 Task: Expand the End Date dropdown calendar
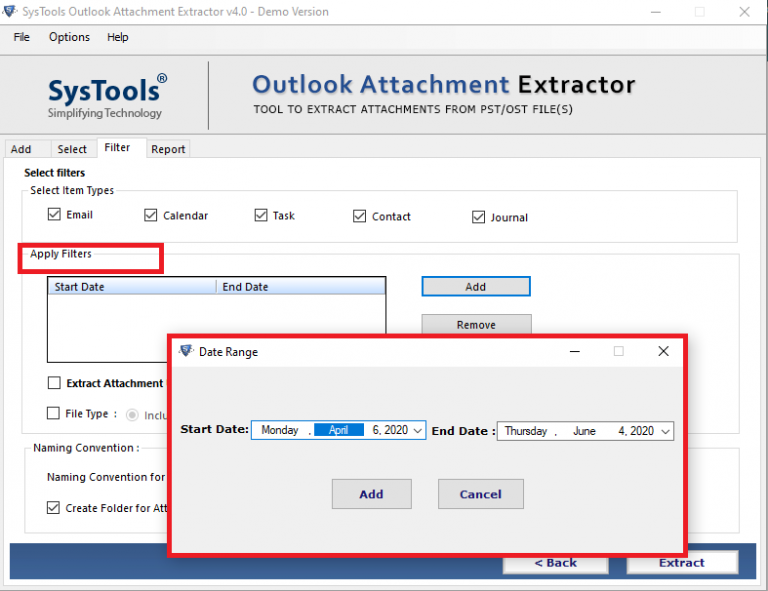(x=665, y=431)
